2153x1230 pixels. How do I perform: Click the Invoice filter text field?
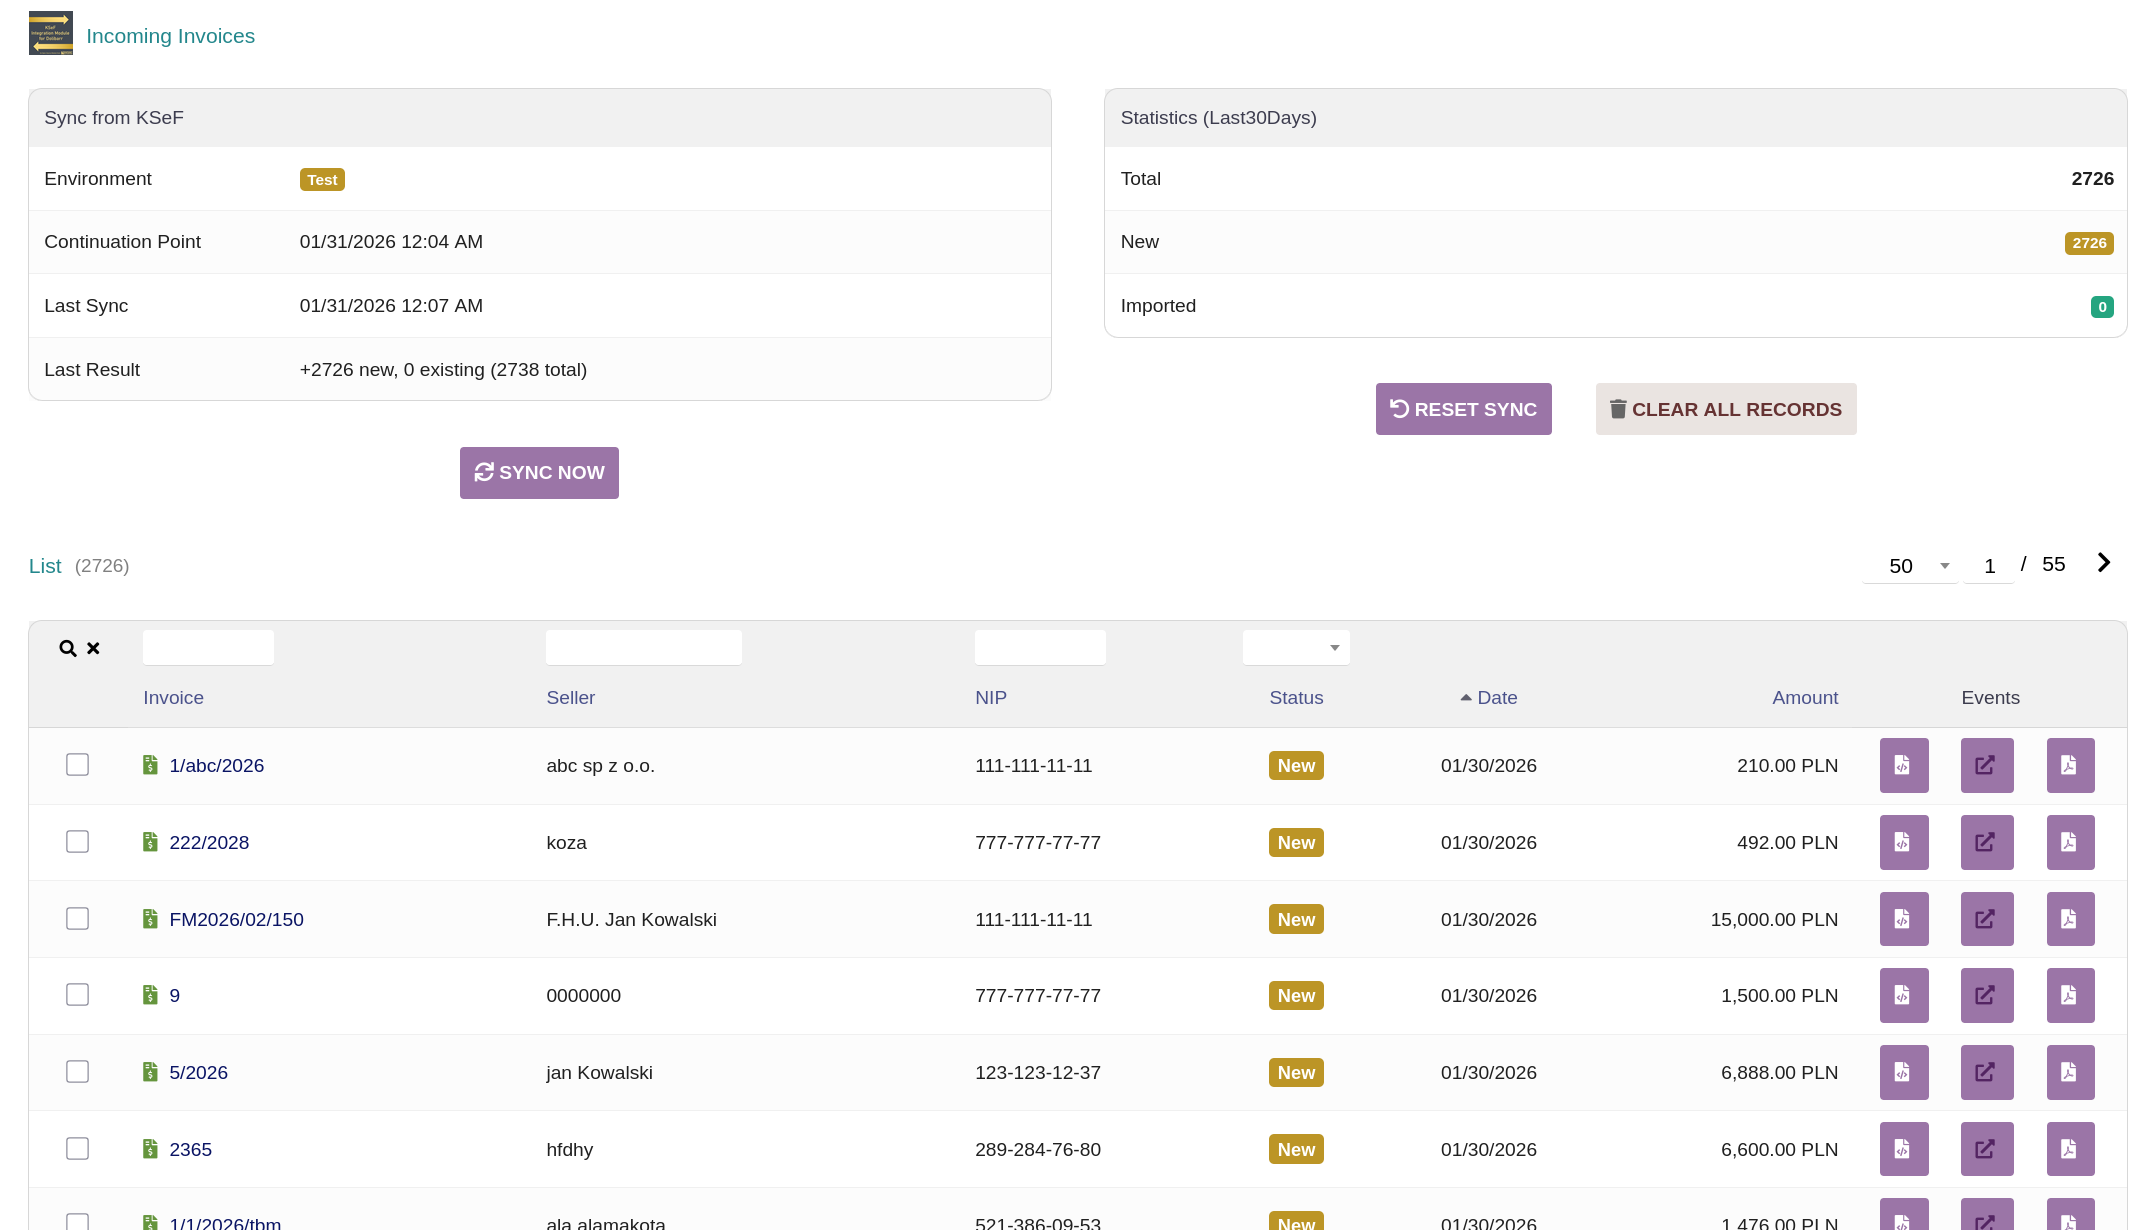point(208,648)
